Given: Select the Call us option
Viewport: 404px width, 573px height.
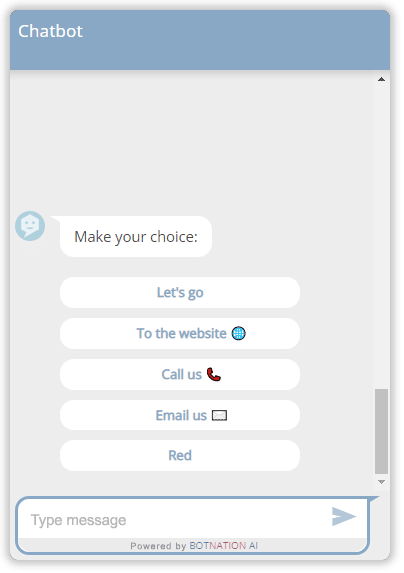Looking at the screenshot, I should tap(180, 374).
